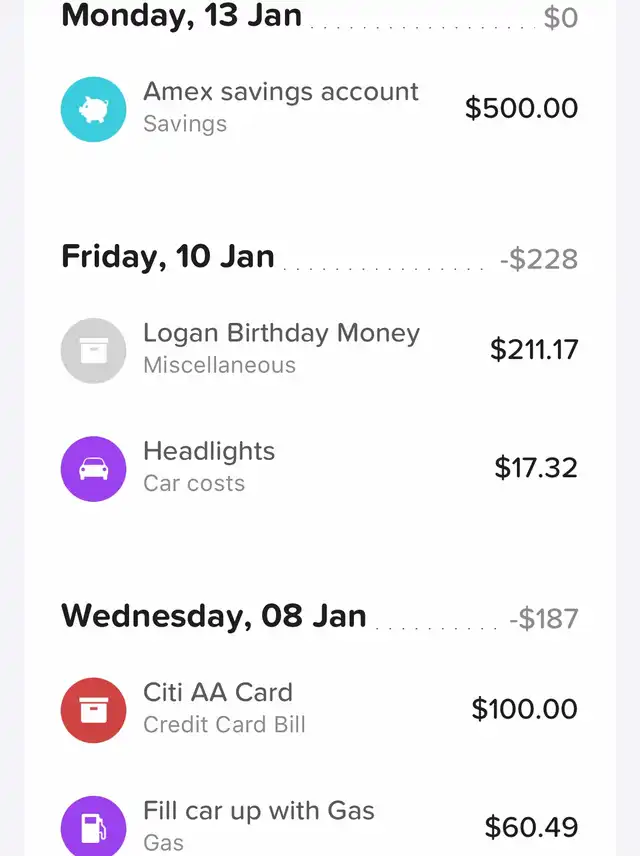This screenshot has width=640, height=856.
Task: Tap the -$187 daily total
Action: click(x=543, y=619)
